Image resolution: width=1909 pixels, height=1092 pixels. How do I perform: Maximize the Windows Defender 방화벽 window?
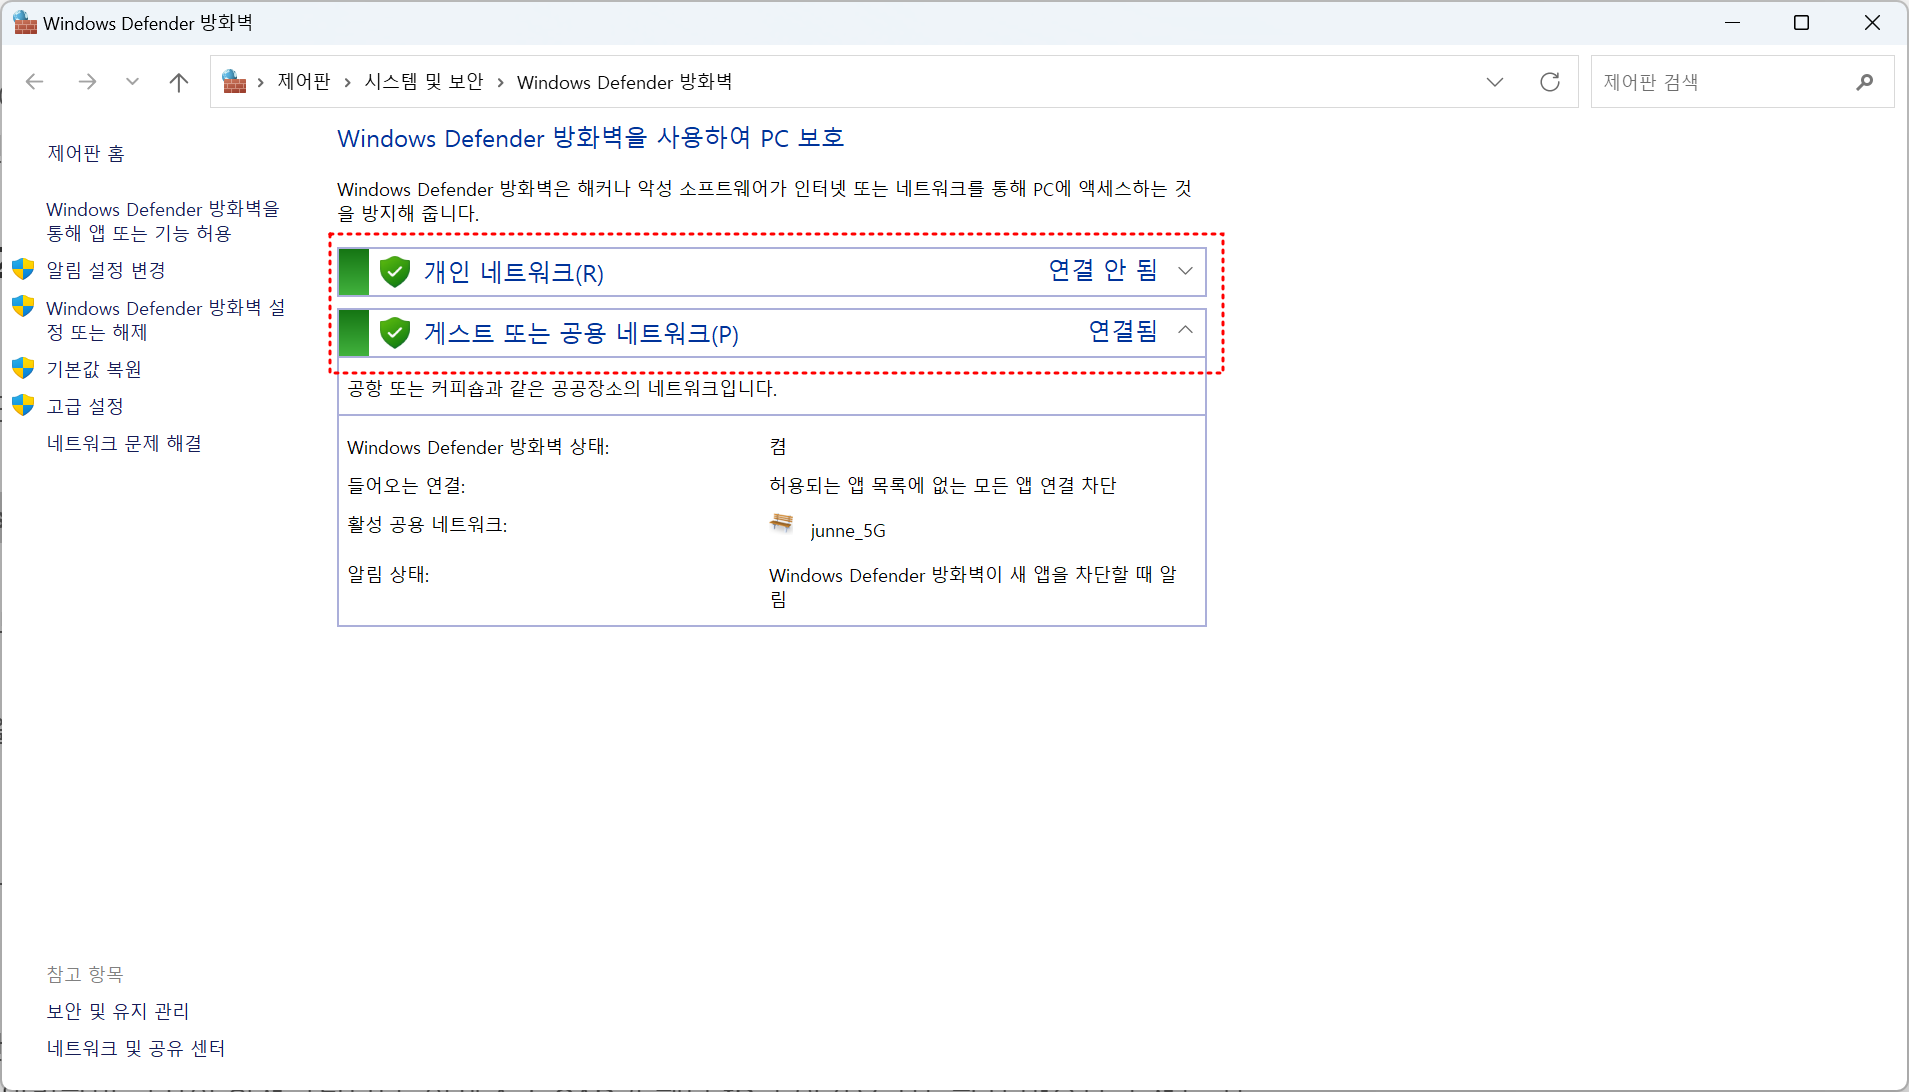tap(1802, 22)
